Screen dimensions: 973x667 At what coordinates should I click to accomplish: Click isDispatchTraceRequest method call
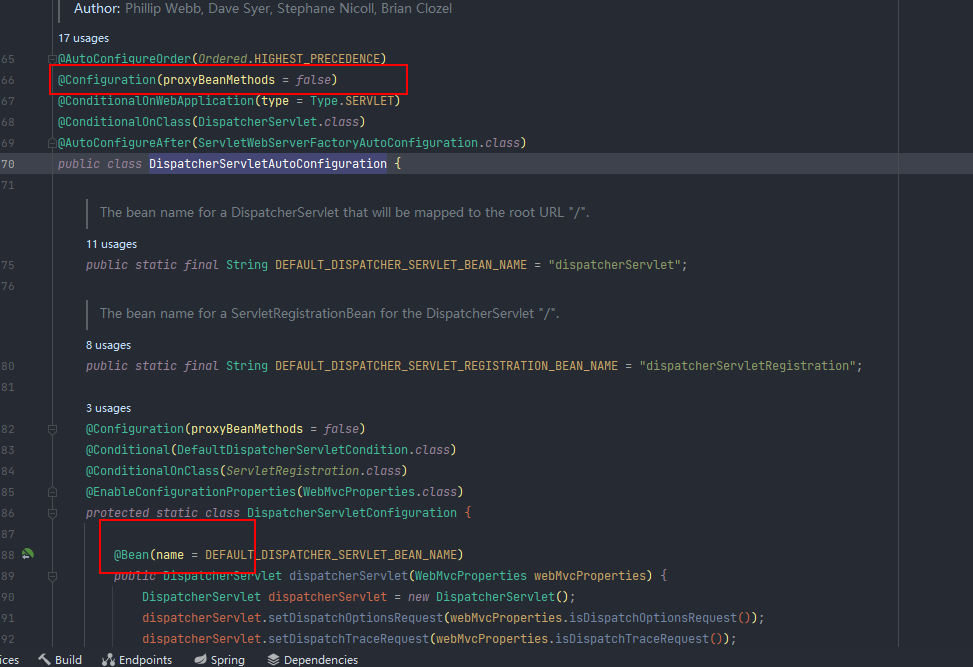coord(632,639)
